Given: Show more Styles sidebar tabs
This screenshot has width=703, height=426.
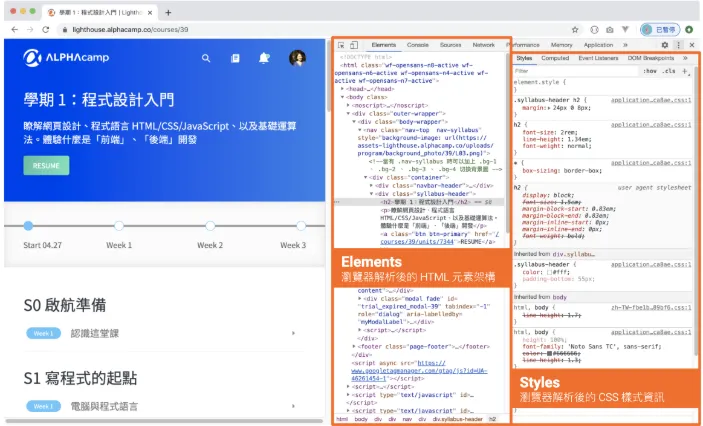Looking at the screenshot, I should coord(685,58).
